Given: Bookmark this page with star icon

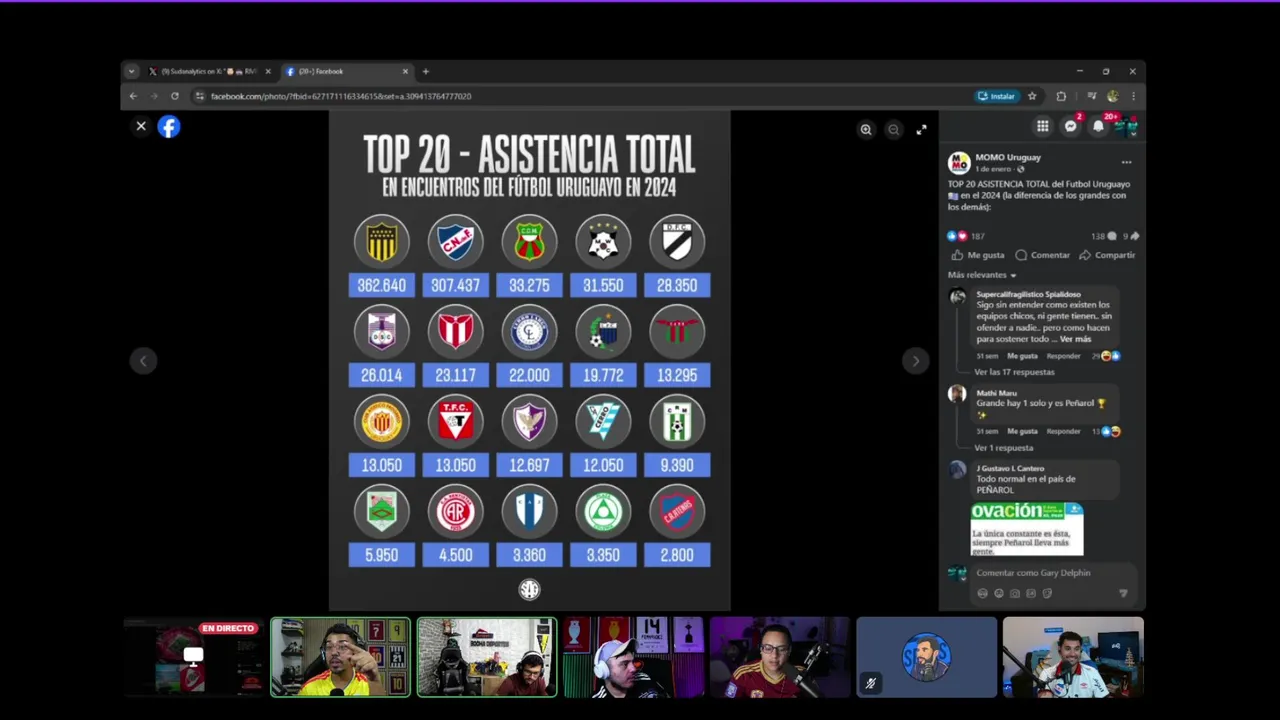Looking at the screenshot, I should pyautogui.click(x=1032, y=96).
